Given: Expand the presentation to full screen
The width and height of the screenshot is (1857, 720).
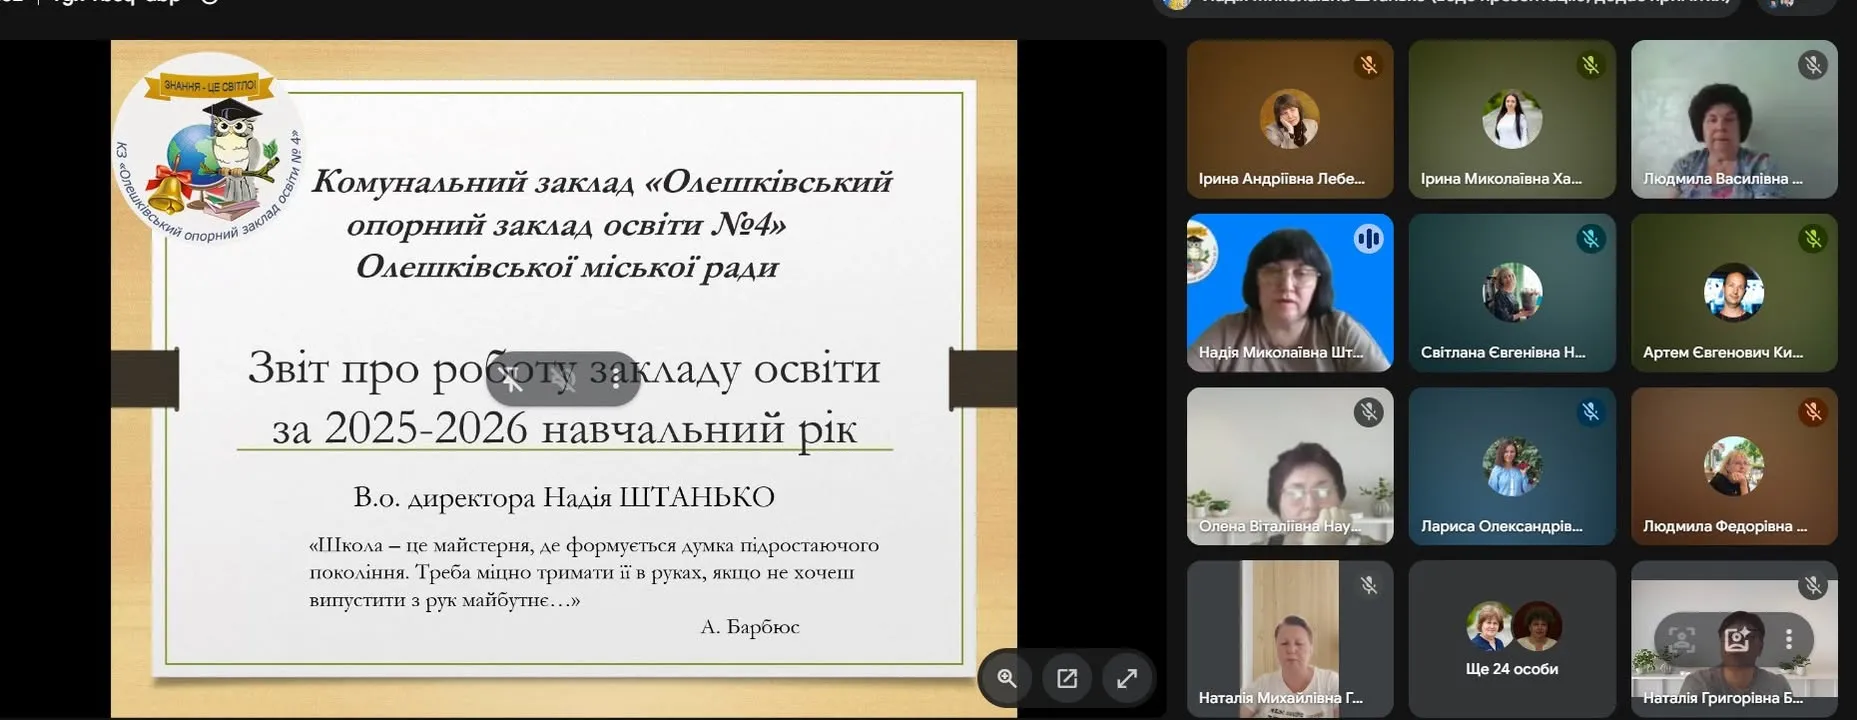Looking at the screenshot, I should click(x=1127, y=678).
